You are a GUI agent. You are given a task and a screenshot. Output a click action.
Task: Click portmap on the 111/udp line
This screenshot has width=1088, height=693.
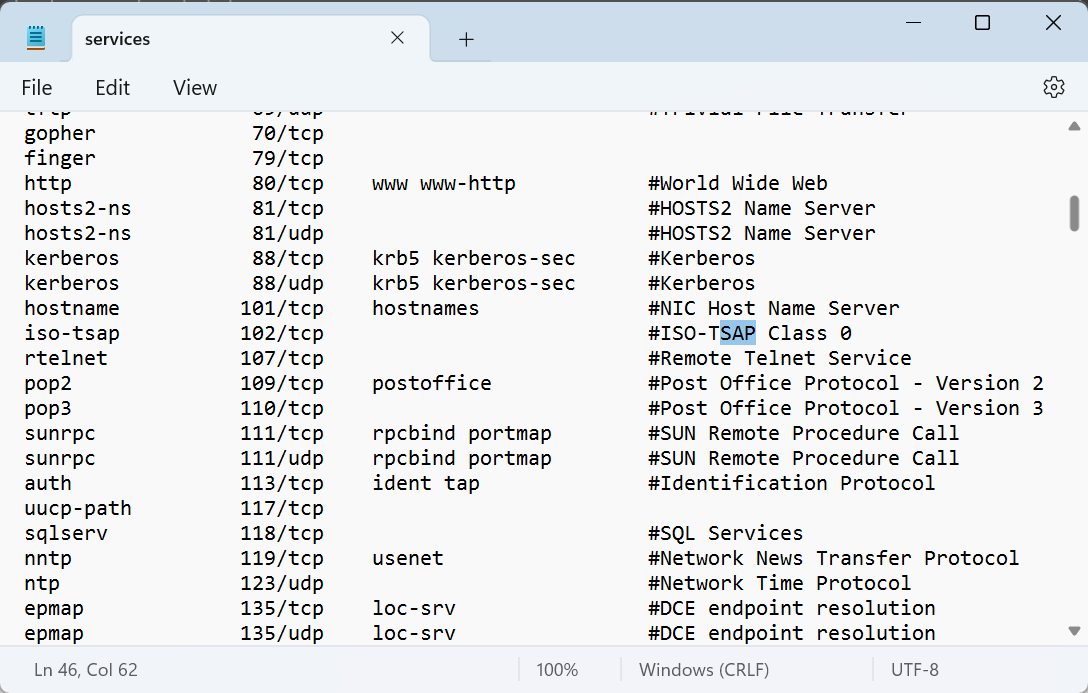point(510,458)
